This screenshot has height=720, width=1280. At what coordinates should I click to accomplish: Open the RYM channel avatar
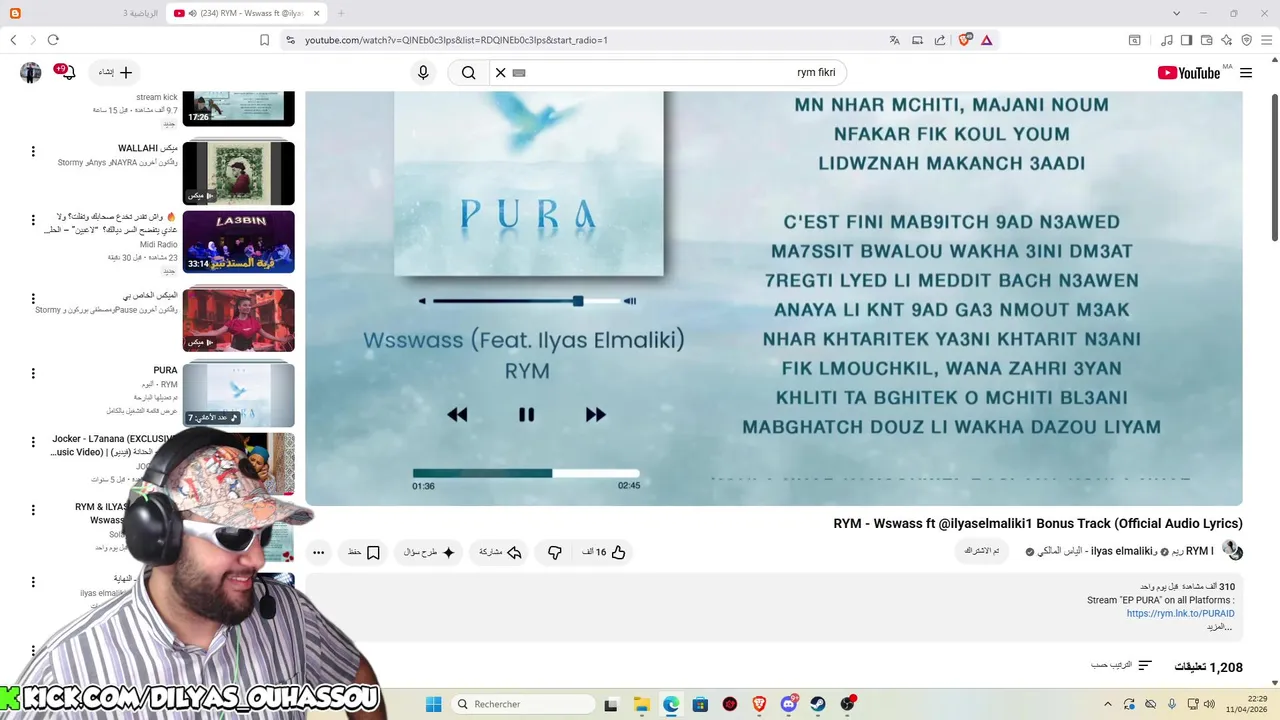click(1232, 551)
